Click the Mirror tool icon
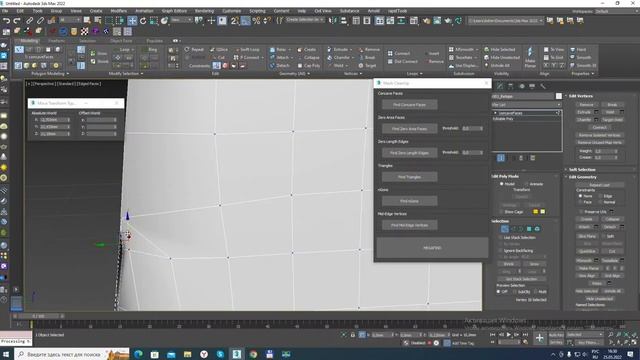The width and height of the screenshot is (640, 360). coord(333,20)
